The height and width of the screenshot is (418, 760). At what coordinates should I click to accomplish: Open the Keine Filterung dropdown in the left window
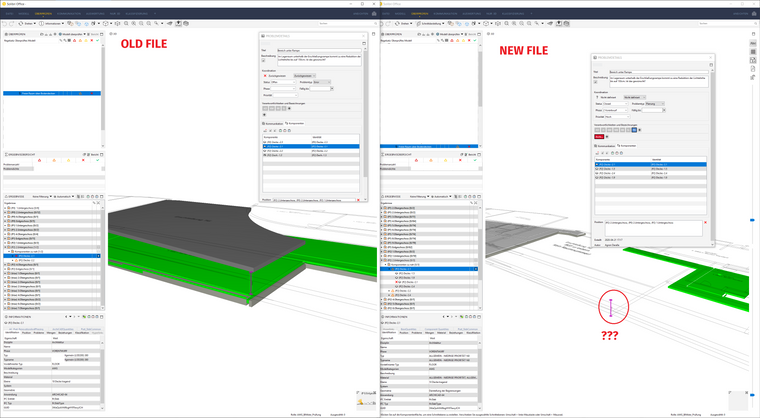coord(41,197)
